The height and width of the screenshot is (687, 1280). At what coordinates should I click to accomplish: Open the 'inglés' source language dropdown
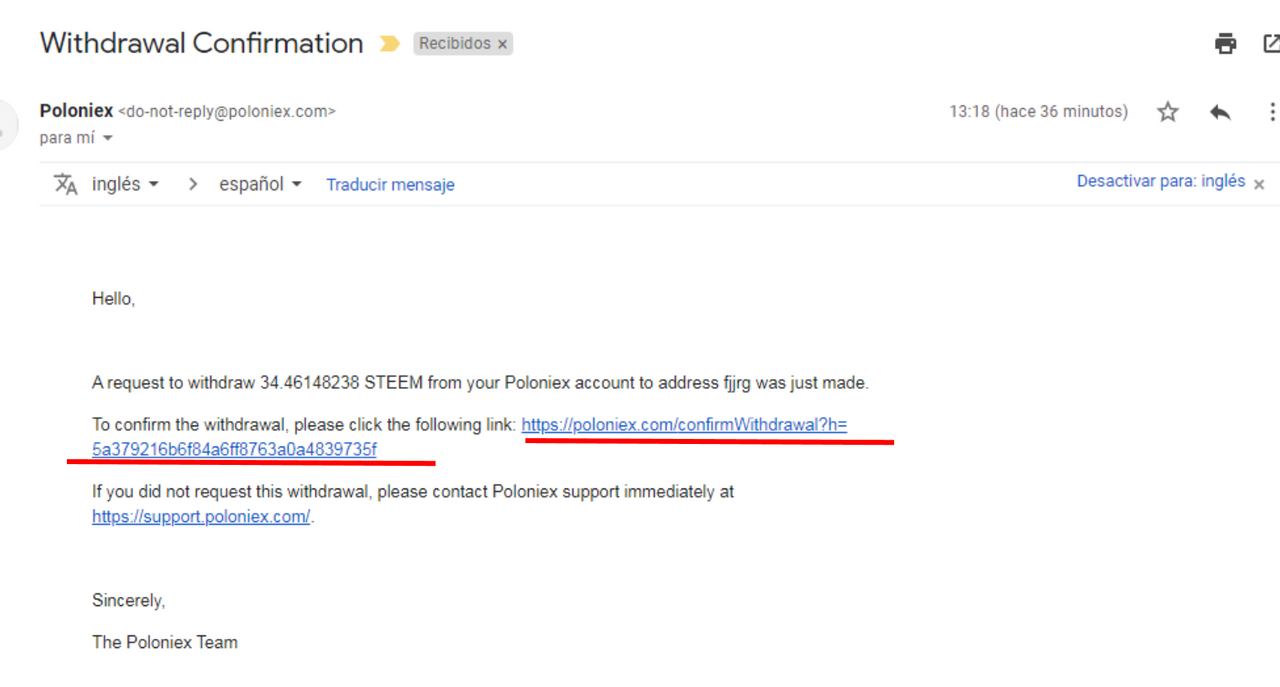click(125, 184)
